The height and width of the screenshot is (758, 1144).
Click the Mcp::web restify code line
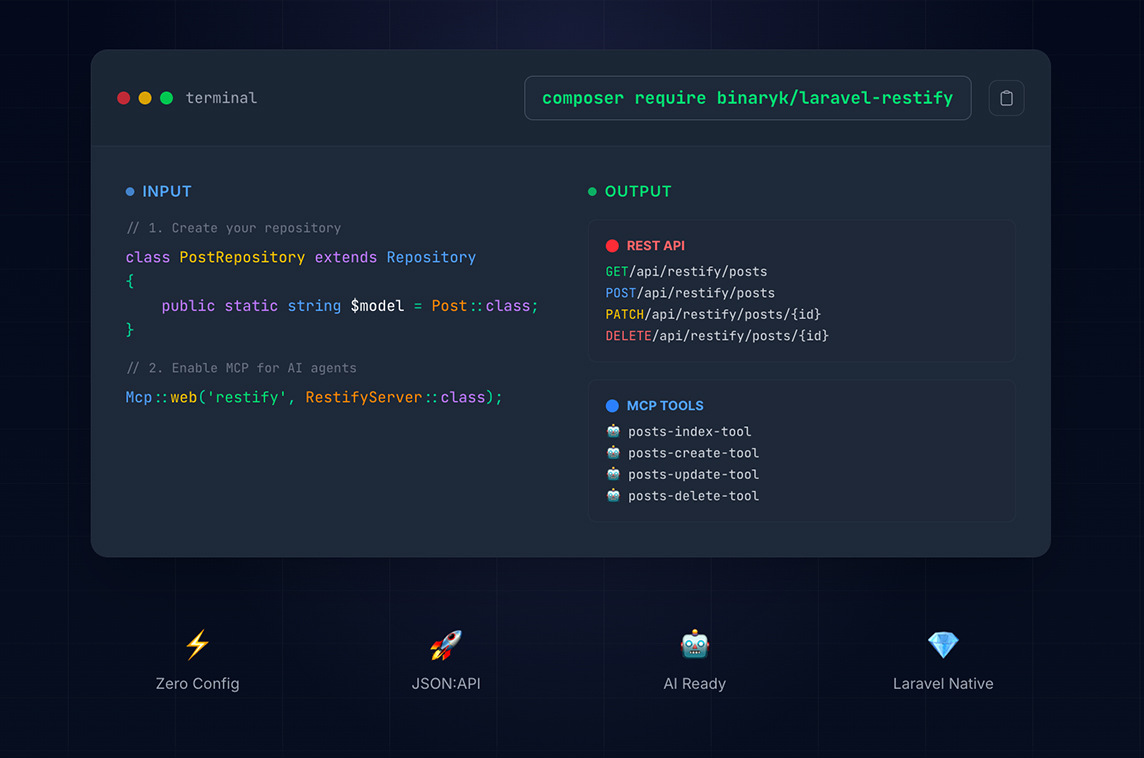click(x=314, y=397)
